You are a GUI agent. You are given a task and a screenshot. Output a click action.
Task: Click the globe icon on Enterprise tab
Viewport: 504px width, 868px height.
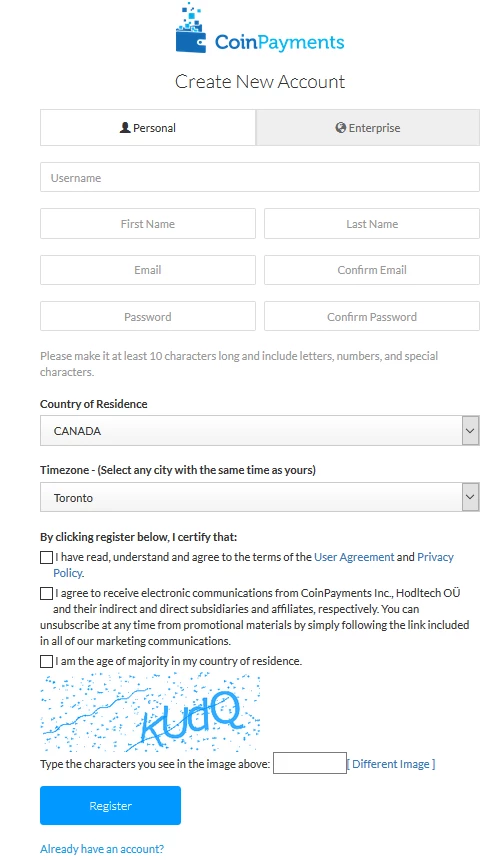pyautogui.click(x=341, y=127)
